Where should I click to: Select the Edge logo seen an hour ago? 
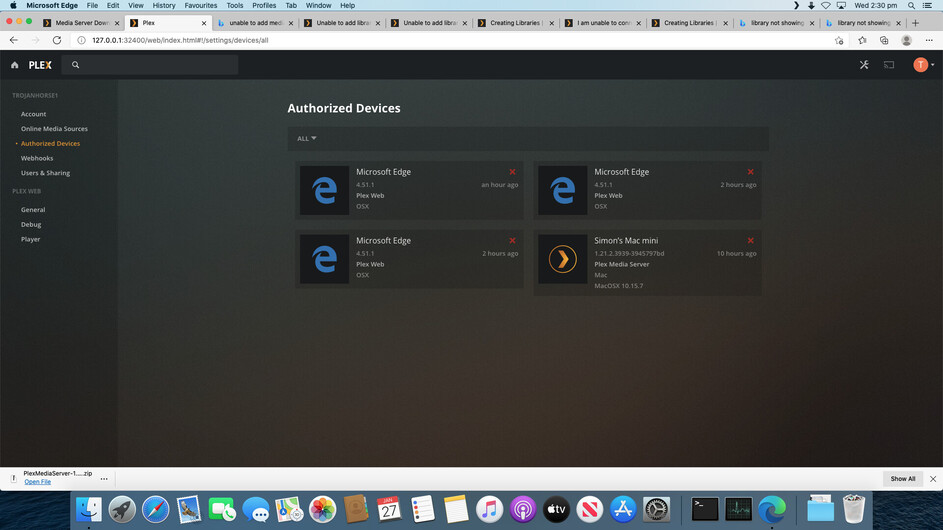point(324,190)
